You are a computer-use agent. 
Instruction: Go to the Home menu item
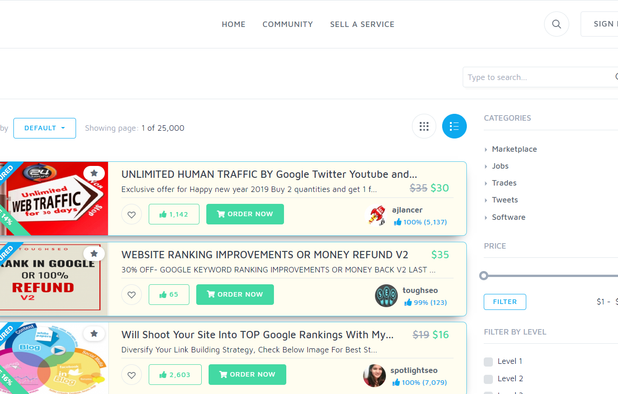[233, 24]
